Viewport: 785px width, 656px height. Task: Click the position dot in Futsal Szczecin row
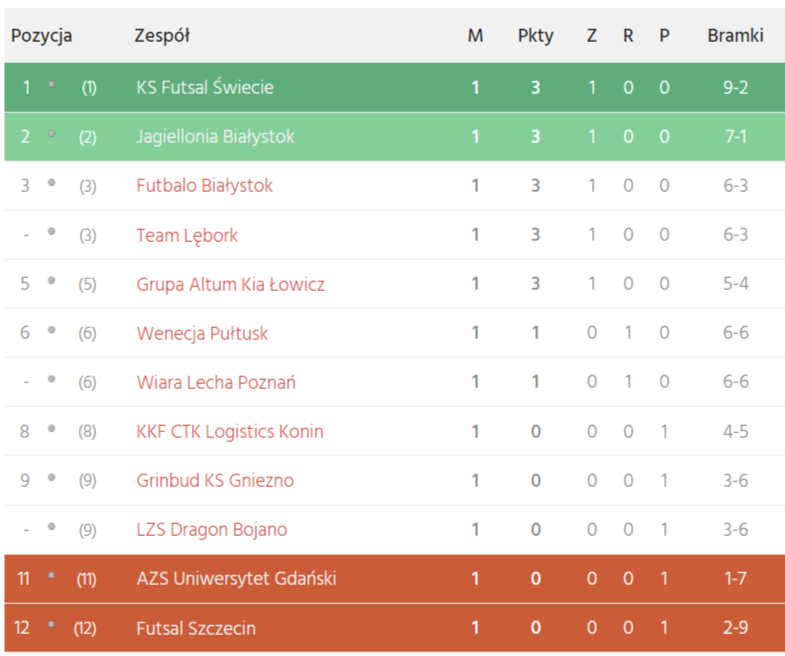[51, 626]
